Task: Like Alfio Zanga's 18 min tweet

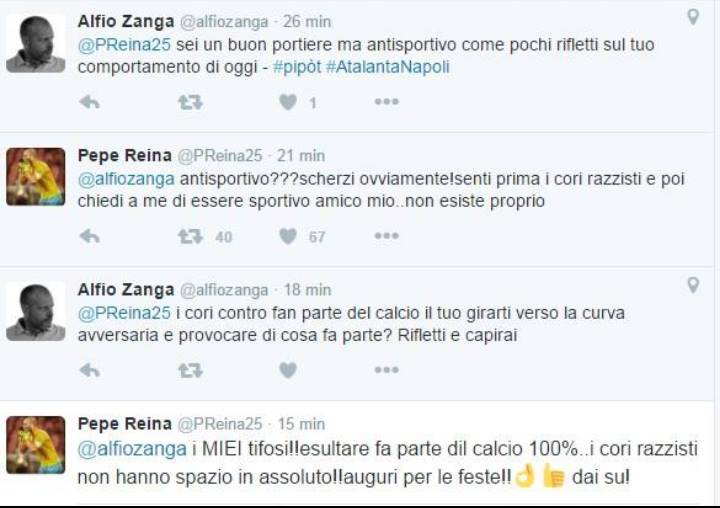Action: (x=288, y=370)
